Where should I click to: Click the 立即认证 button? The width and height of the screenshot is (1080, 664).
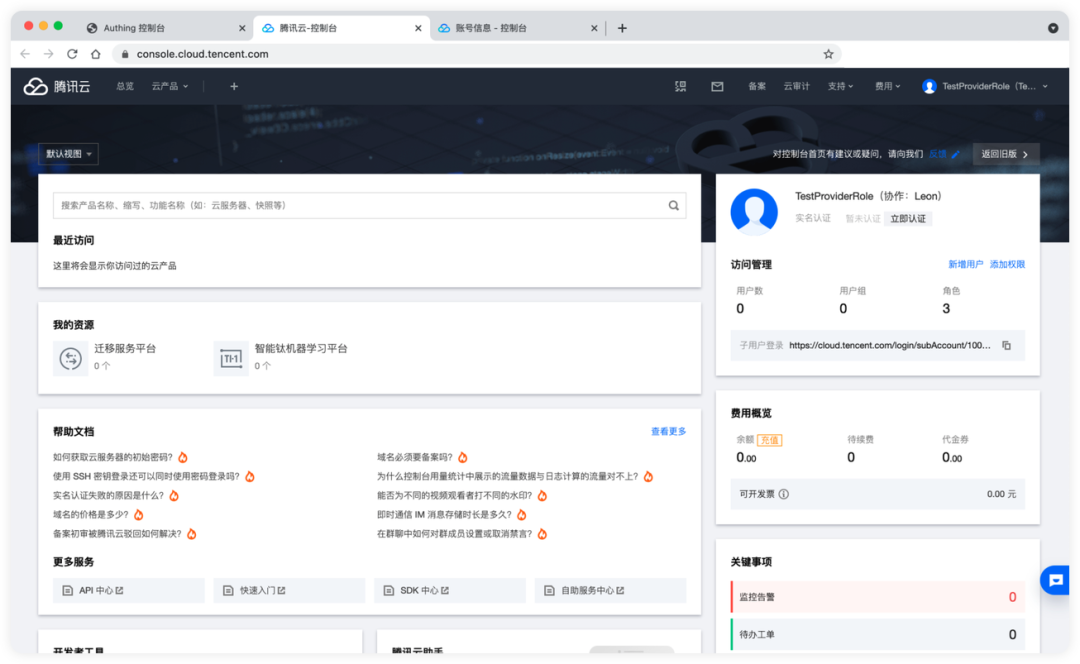tap(908, 218)
